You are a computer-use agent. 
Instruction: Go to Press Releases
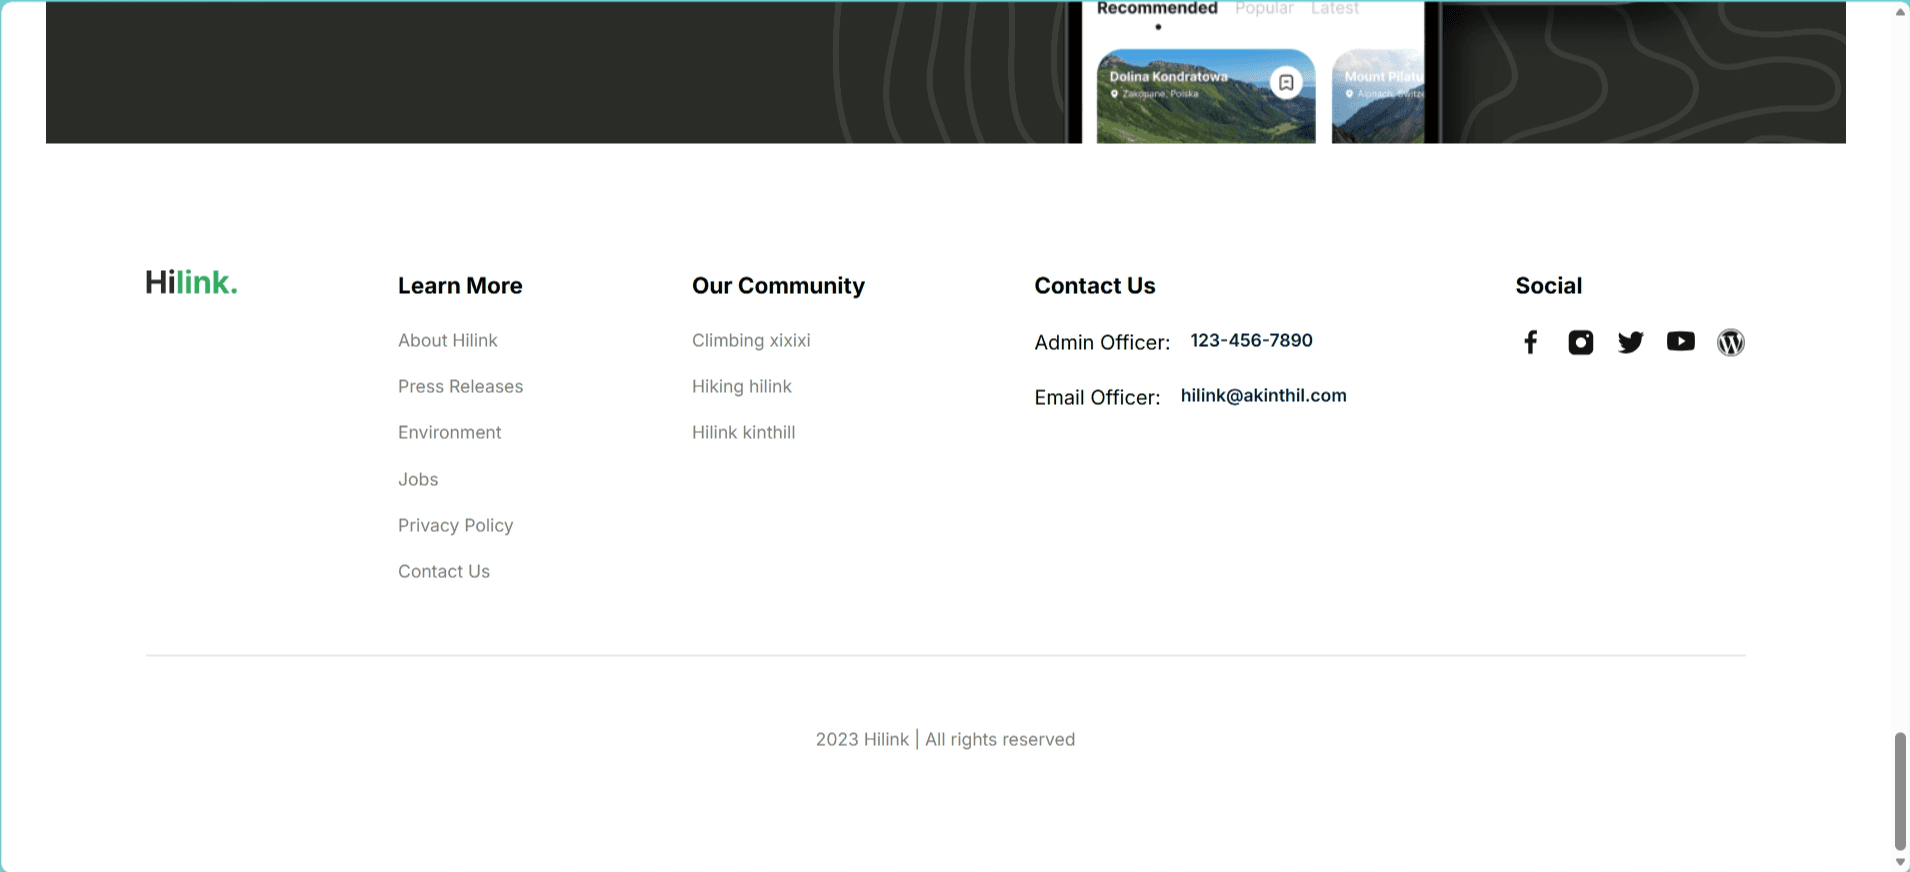click(461, 386)
